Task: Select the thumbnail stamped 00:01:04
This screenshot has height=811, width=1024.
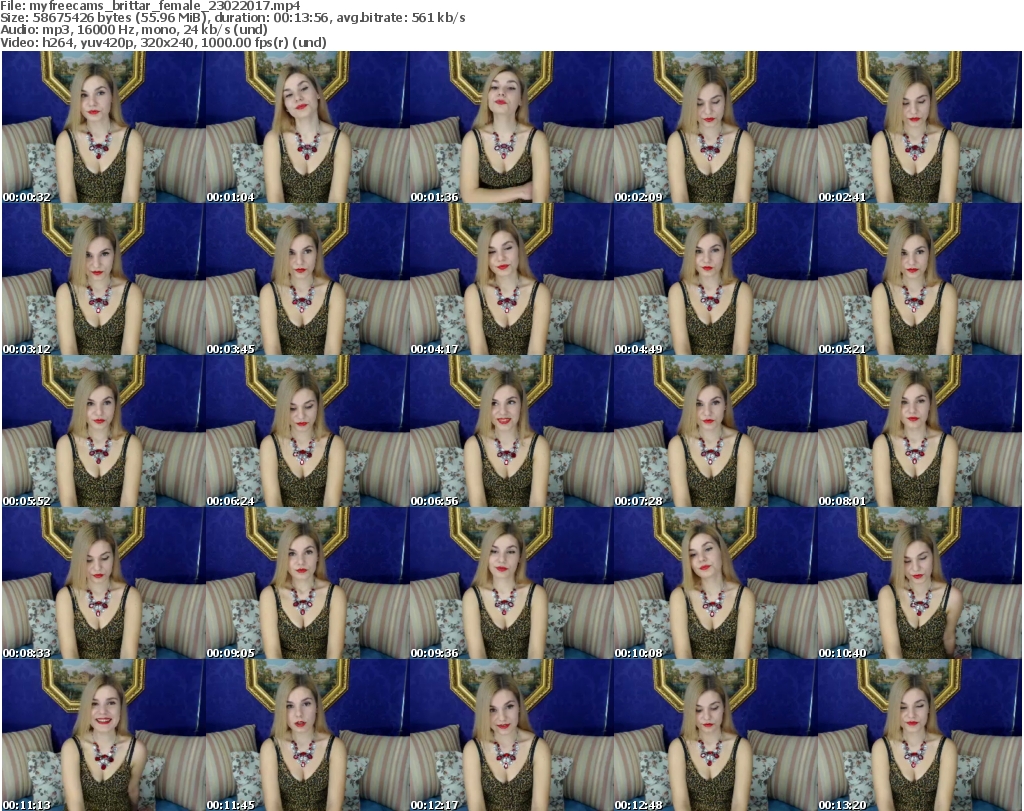Action: point(308,127)
